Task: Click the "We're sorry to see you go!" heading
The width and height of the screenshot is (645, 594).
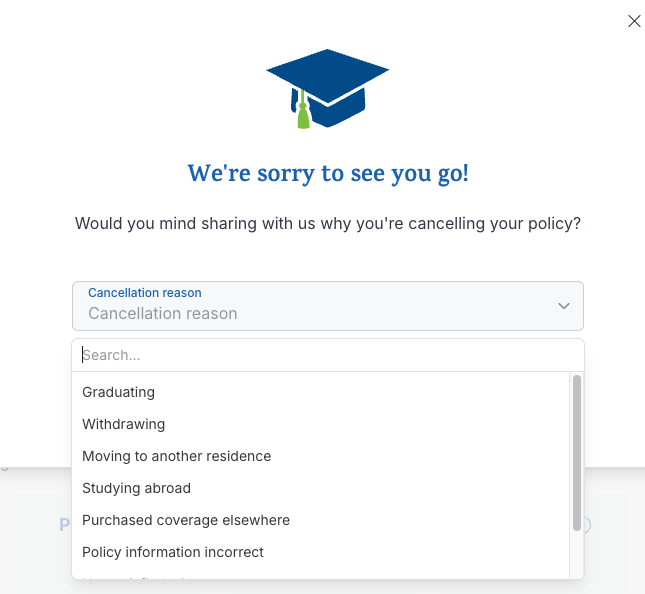Action: pos(328,173)
